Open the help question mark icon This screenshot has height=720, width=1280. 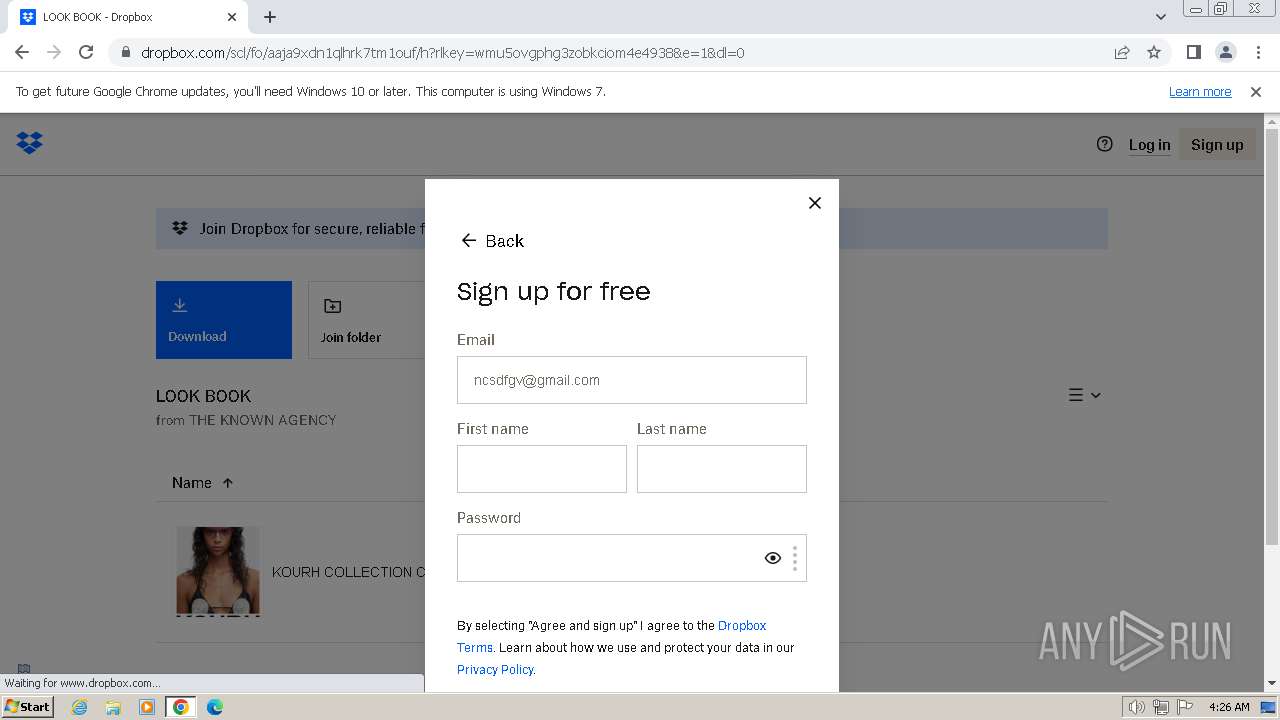[1104, 144]
